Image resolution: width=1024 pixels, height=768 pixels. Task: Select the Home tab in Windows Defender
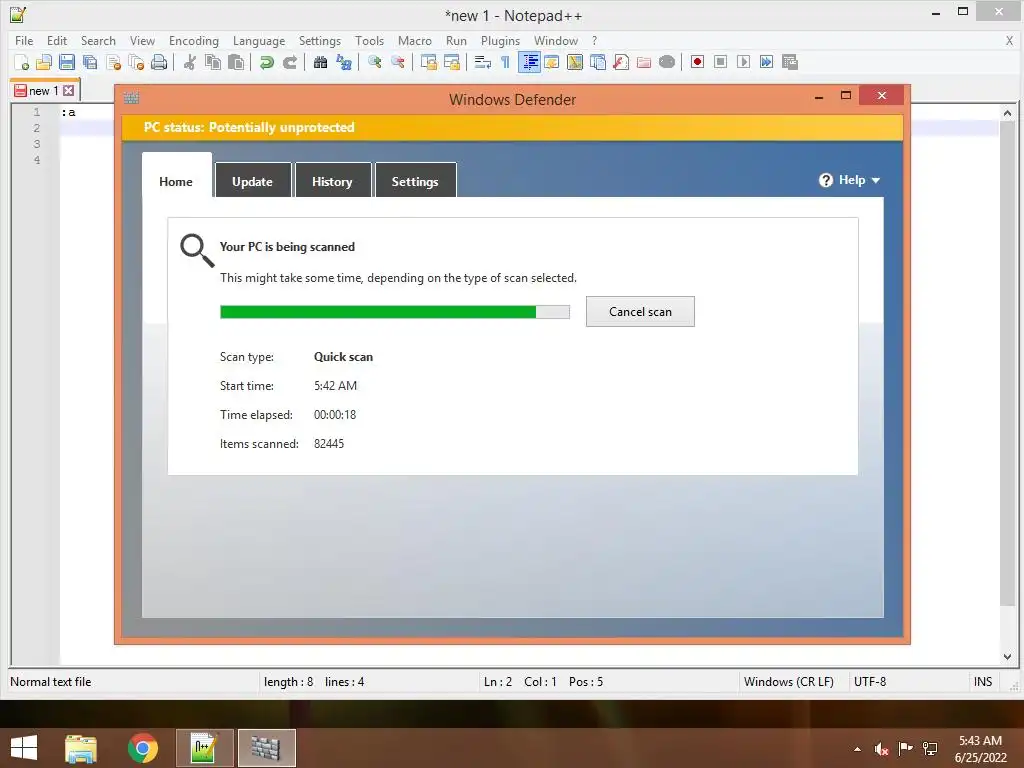(176, 176)
